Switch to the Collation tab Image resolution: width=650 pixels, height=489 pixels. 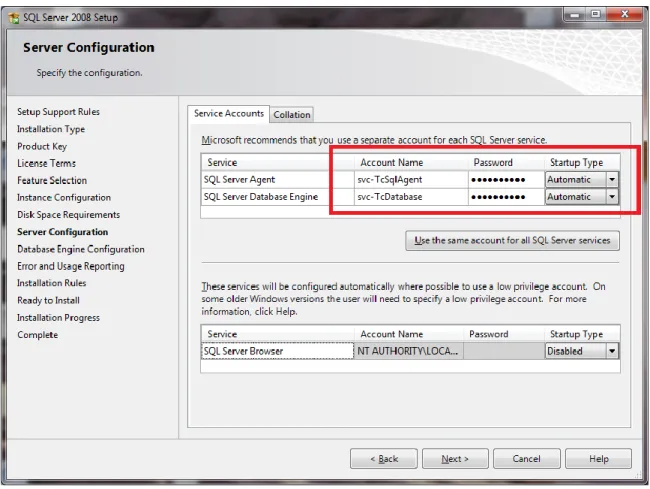(291, 115)
